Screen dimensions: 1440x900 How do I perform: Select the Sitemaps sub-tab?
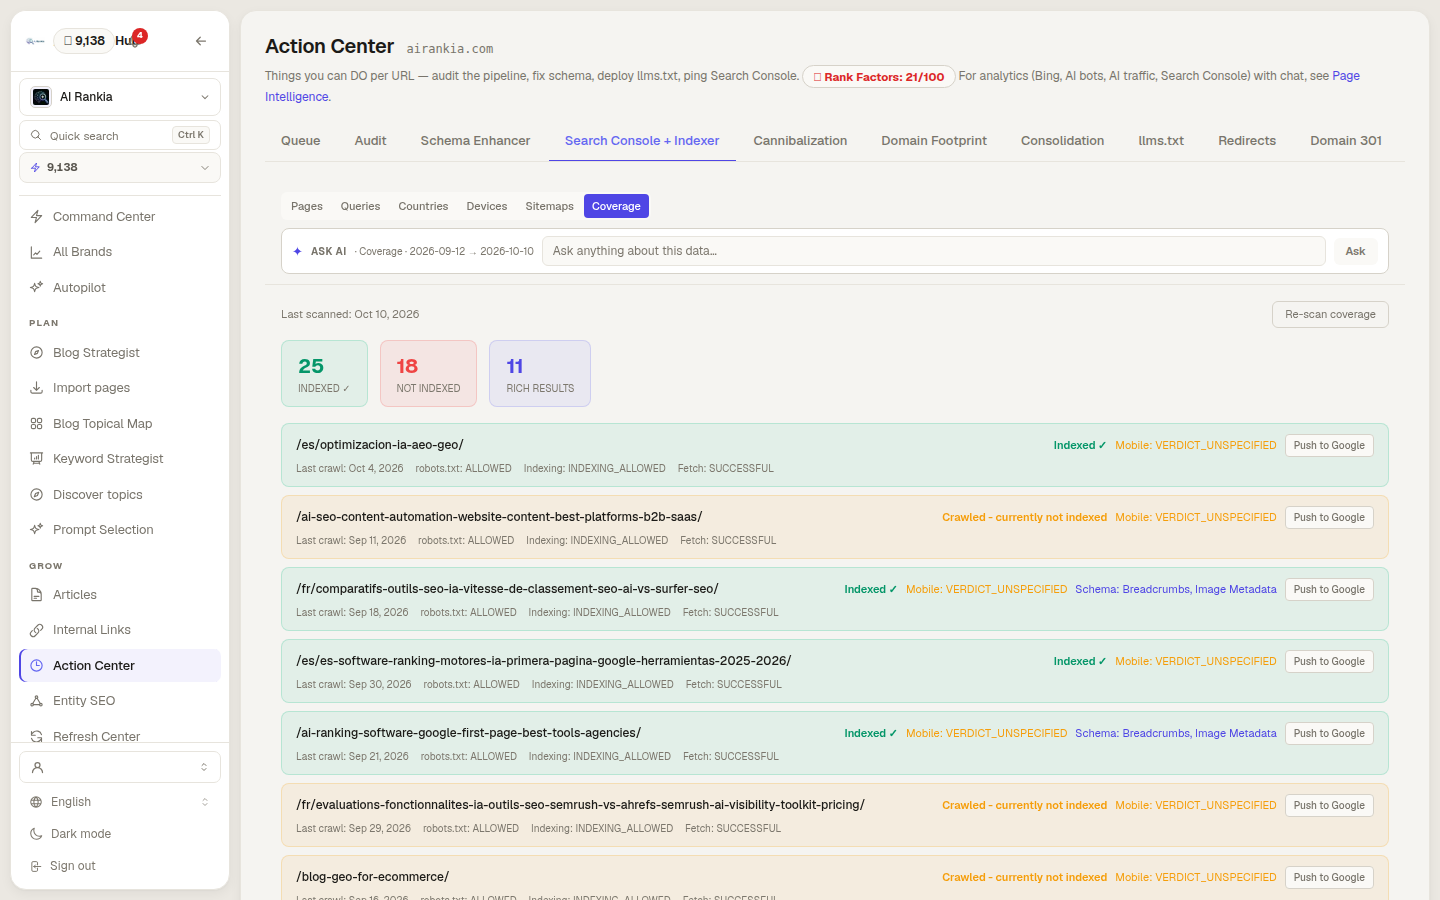click(x=549, y=206)
